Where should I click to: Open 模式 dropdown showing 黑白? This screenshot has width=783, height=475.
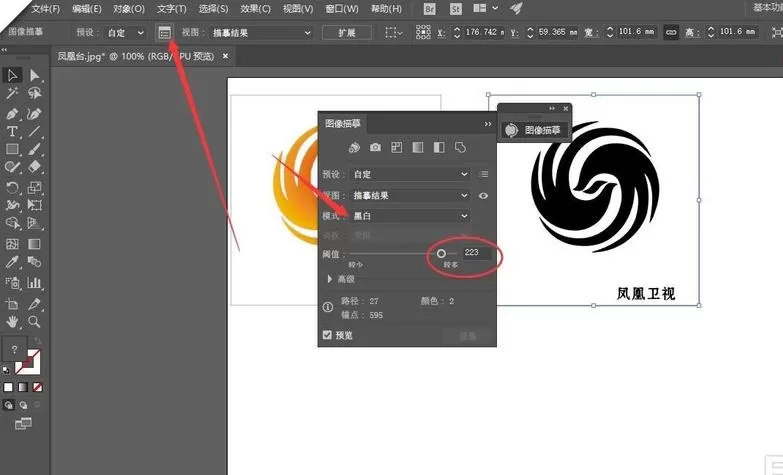point(410,216)
